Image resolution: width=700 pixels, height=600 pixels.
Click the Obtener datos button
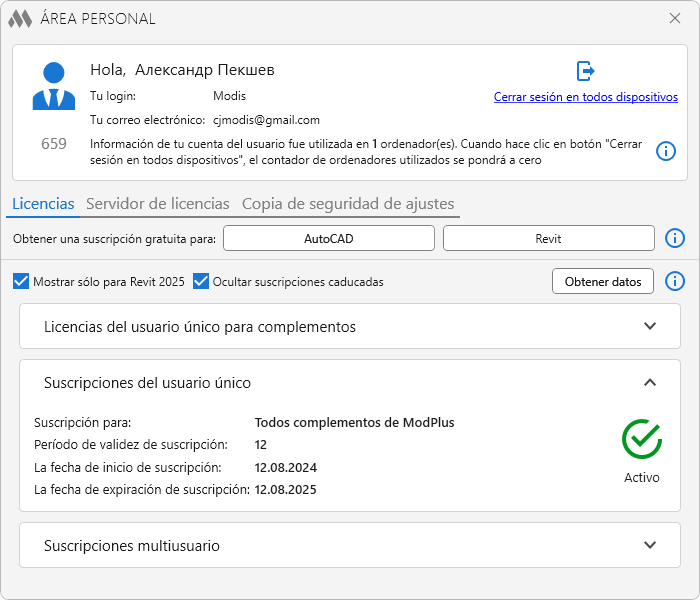(x=603, y=281)
